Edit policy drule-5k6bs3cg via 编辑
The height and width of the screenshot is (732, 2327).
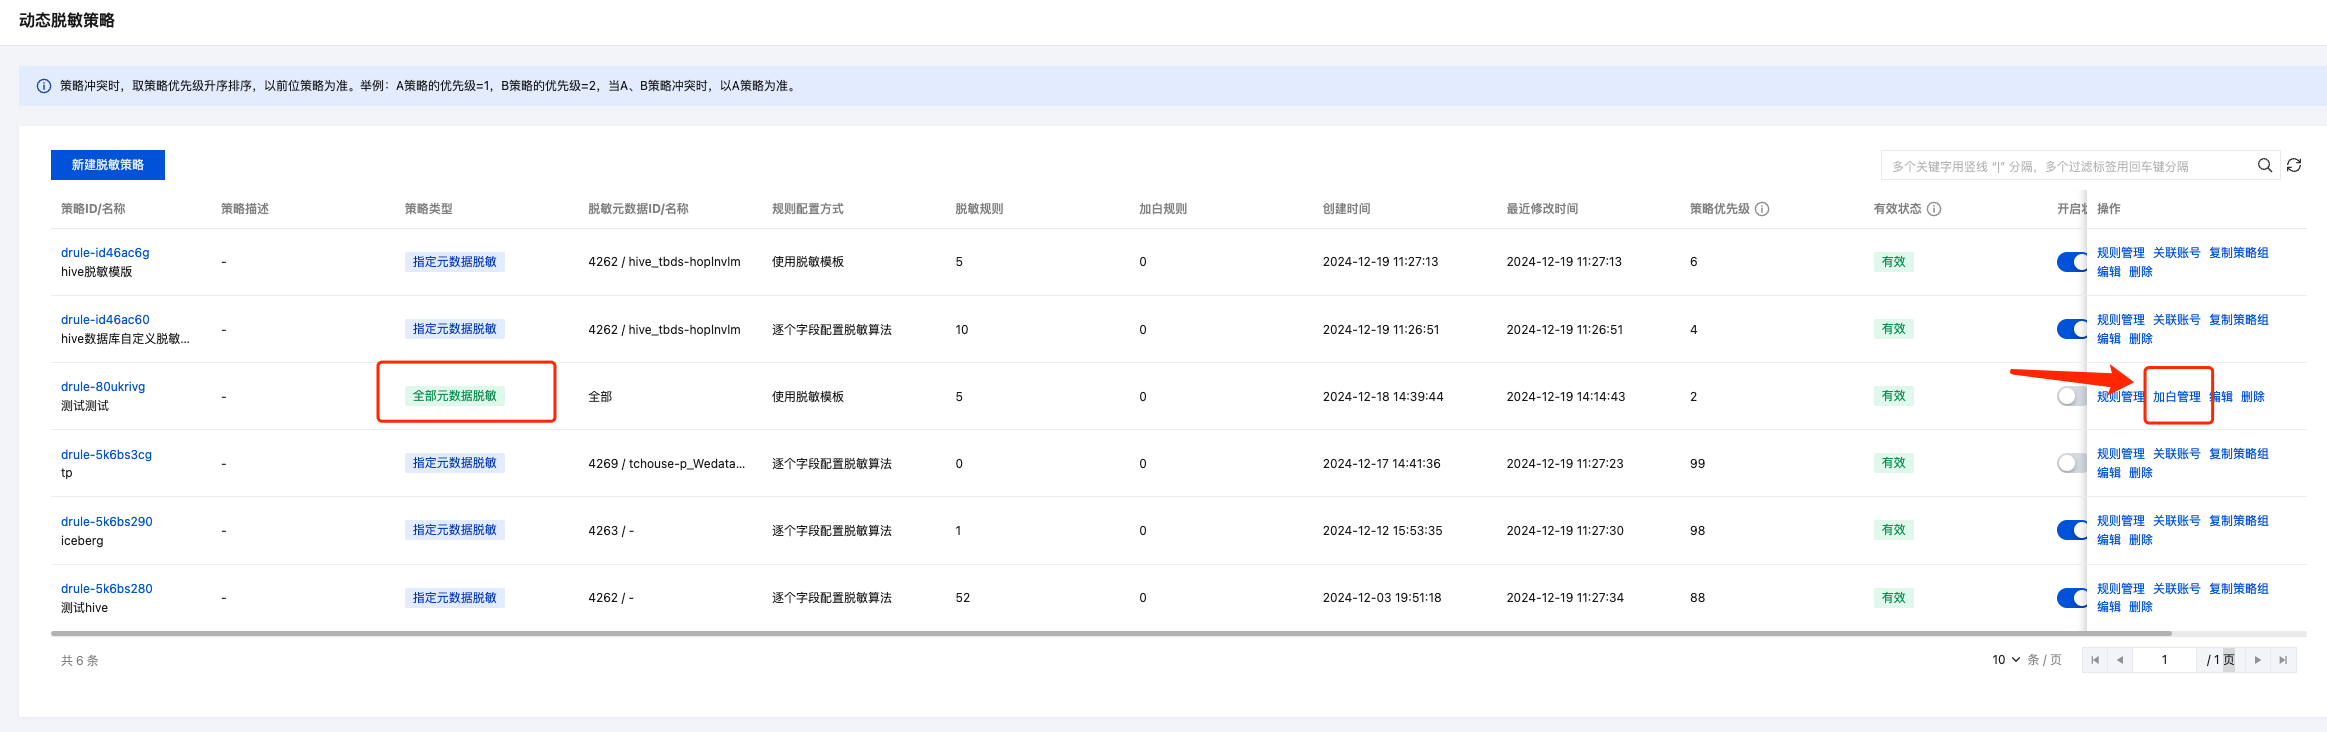[x=2109, y=473]
